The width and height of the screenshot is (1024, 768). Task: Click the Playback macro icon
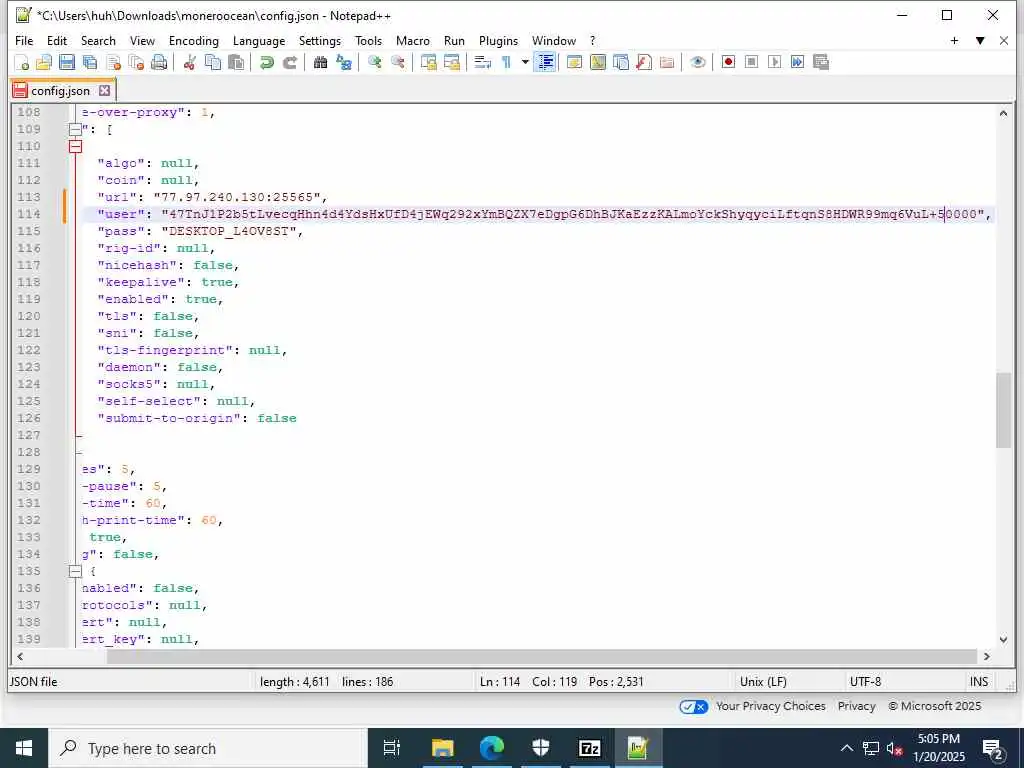pos(775,62)
